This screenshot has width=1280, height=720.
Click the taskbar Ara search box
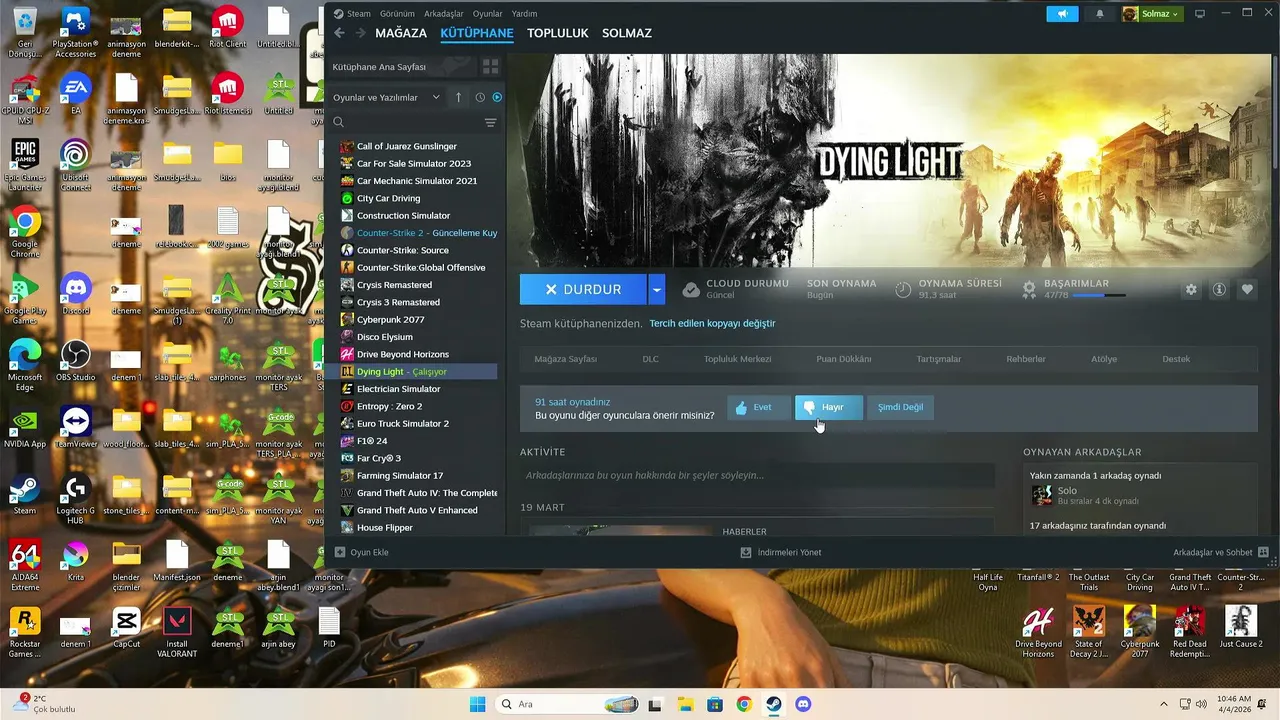[567, 704]
